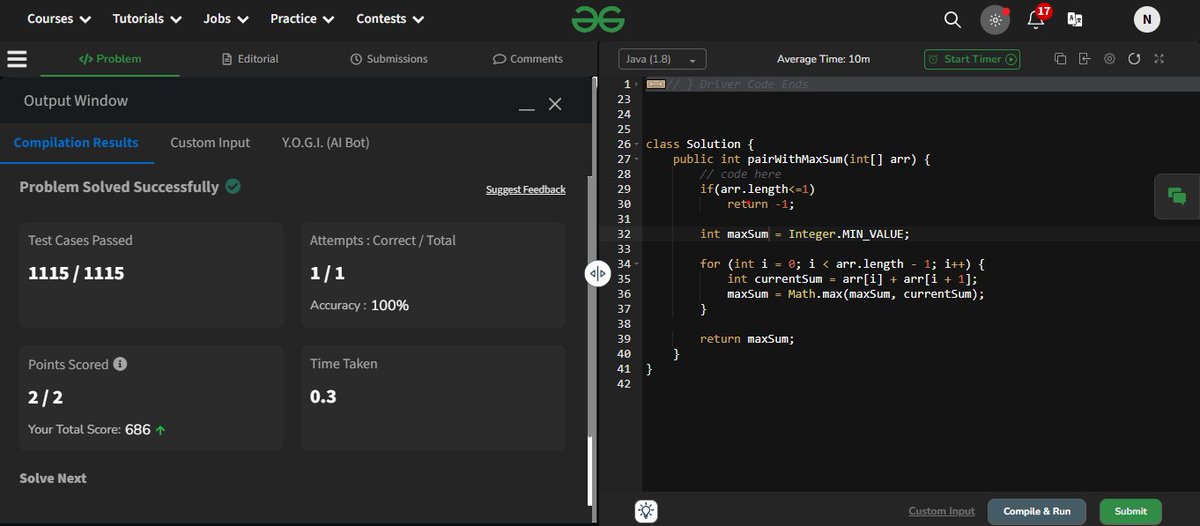
Task: Open the chat bubble widget
Action: coord(1177,196)
